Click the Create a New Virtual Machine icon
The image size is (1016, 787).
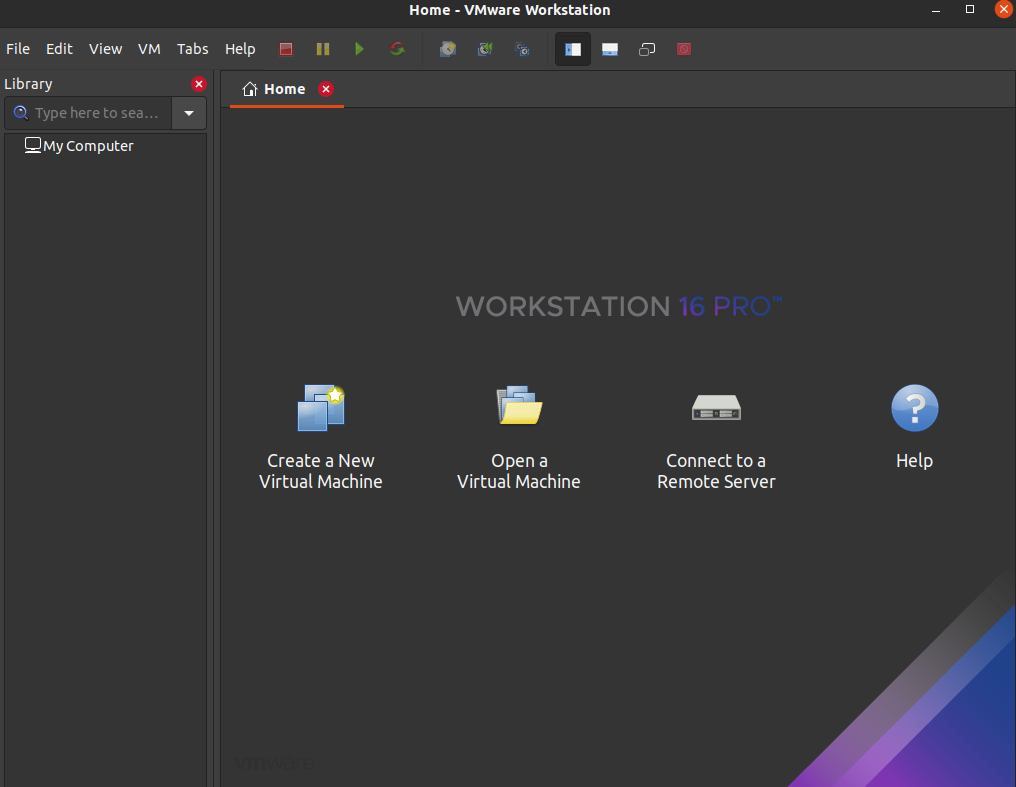click(321, 408)
